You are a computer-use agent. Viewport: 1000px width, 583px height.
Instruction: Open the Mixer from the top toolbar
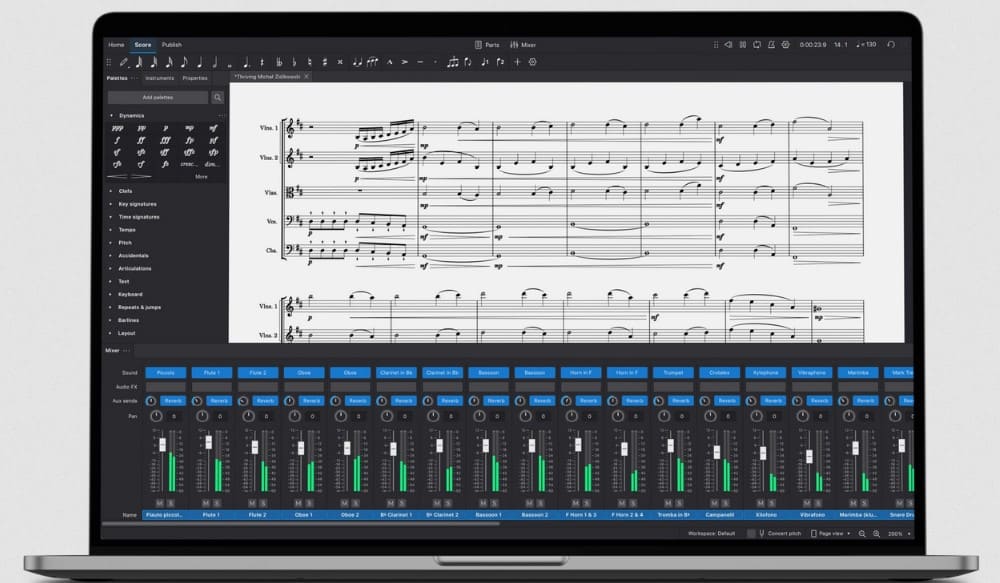(523, 45)
